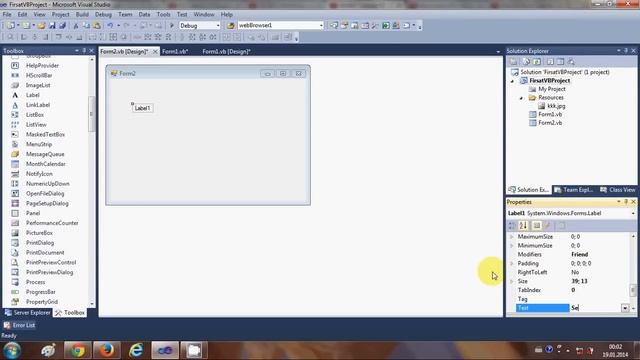The width and height of the screenshot is (640, 360).
Task: Collapse the FirsatVBProject node
Action: coord(513,81)
